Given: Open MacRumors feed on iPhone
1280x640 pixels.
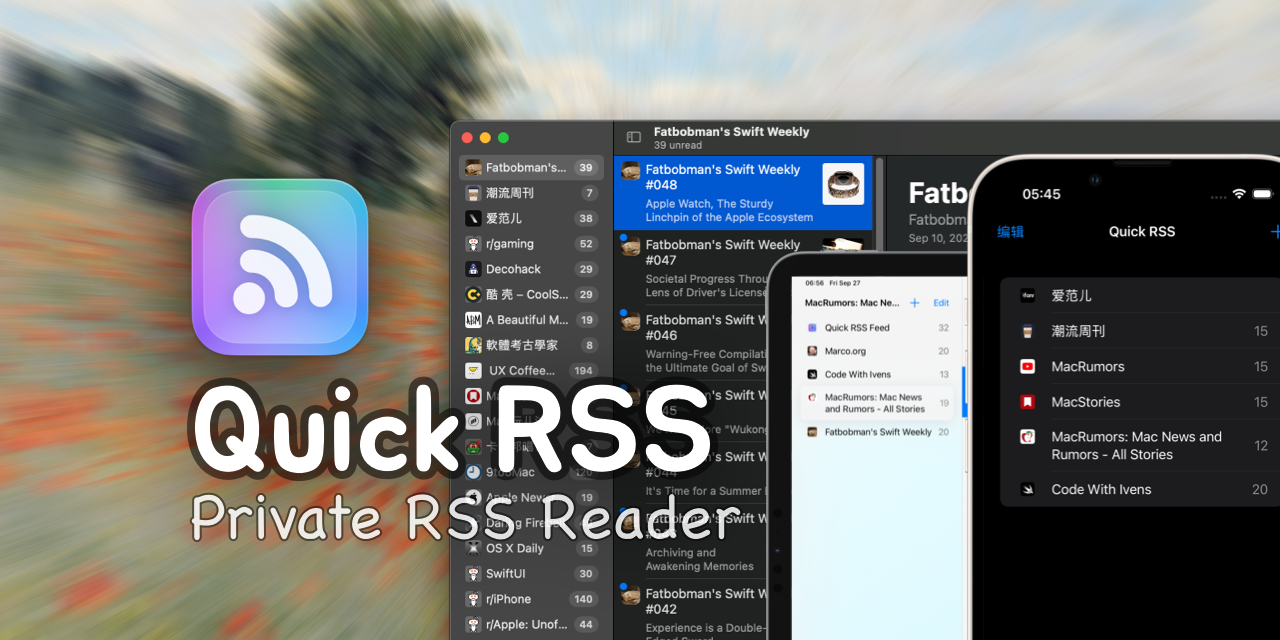Looking at the screenshot, I should 1140,367.
